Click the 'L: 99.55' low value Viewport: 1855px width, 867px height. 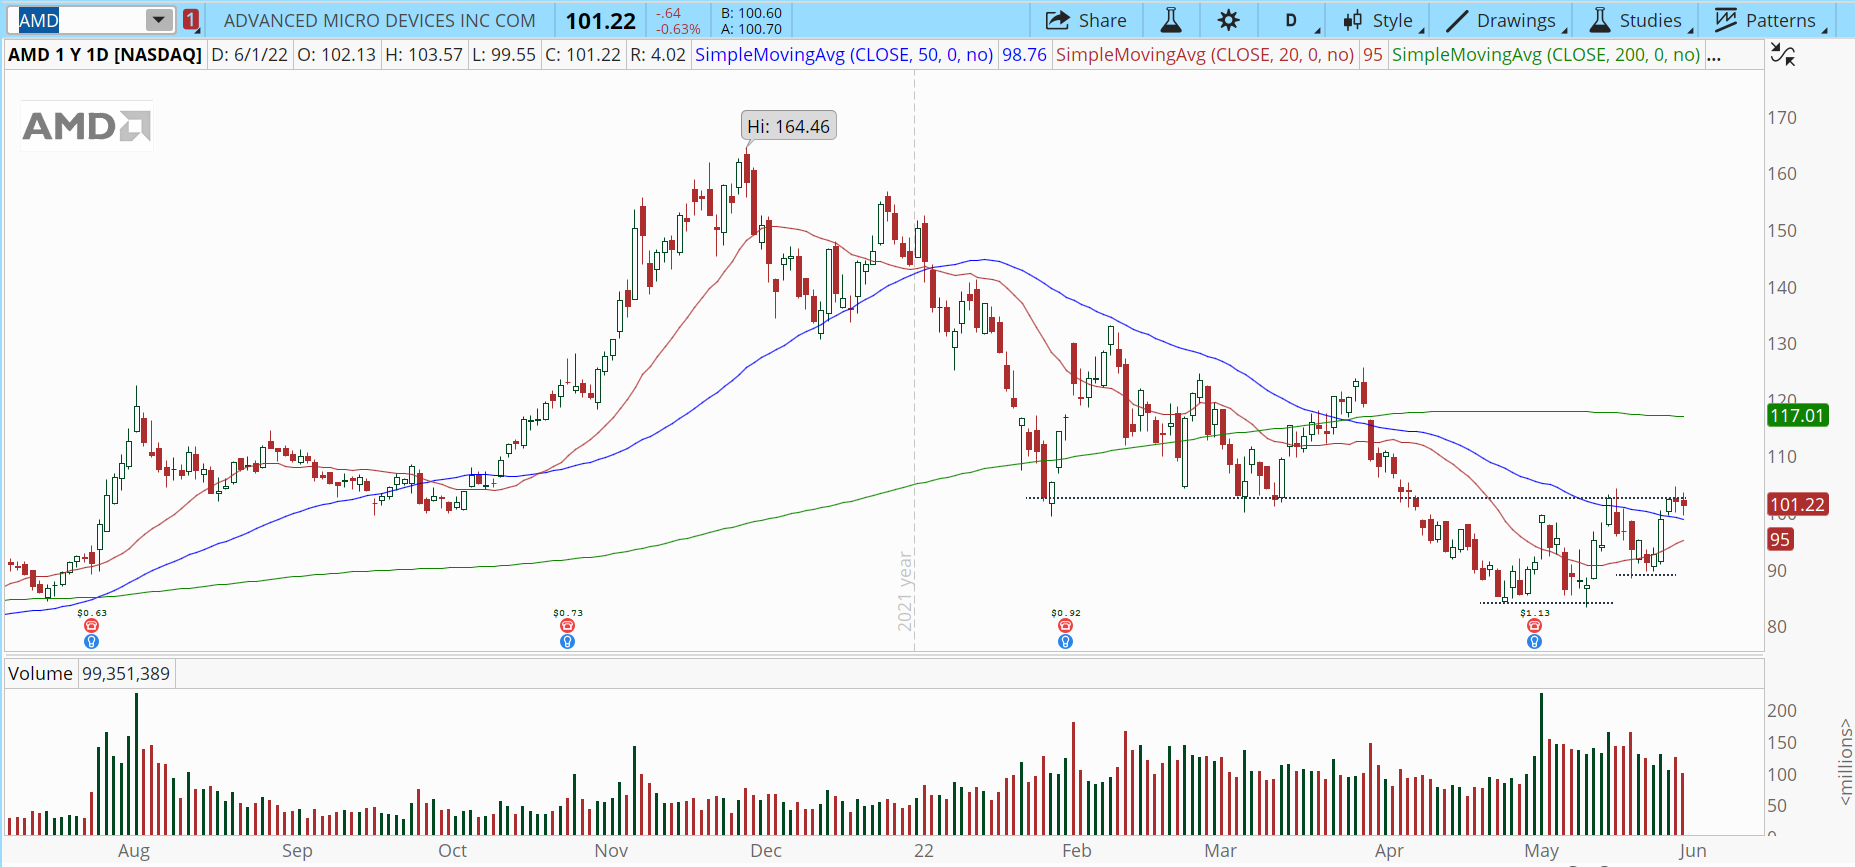504,55
